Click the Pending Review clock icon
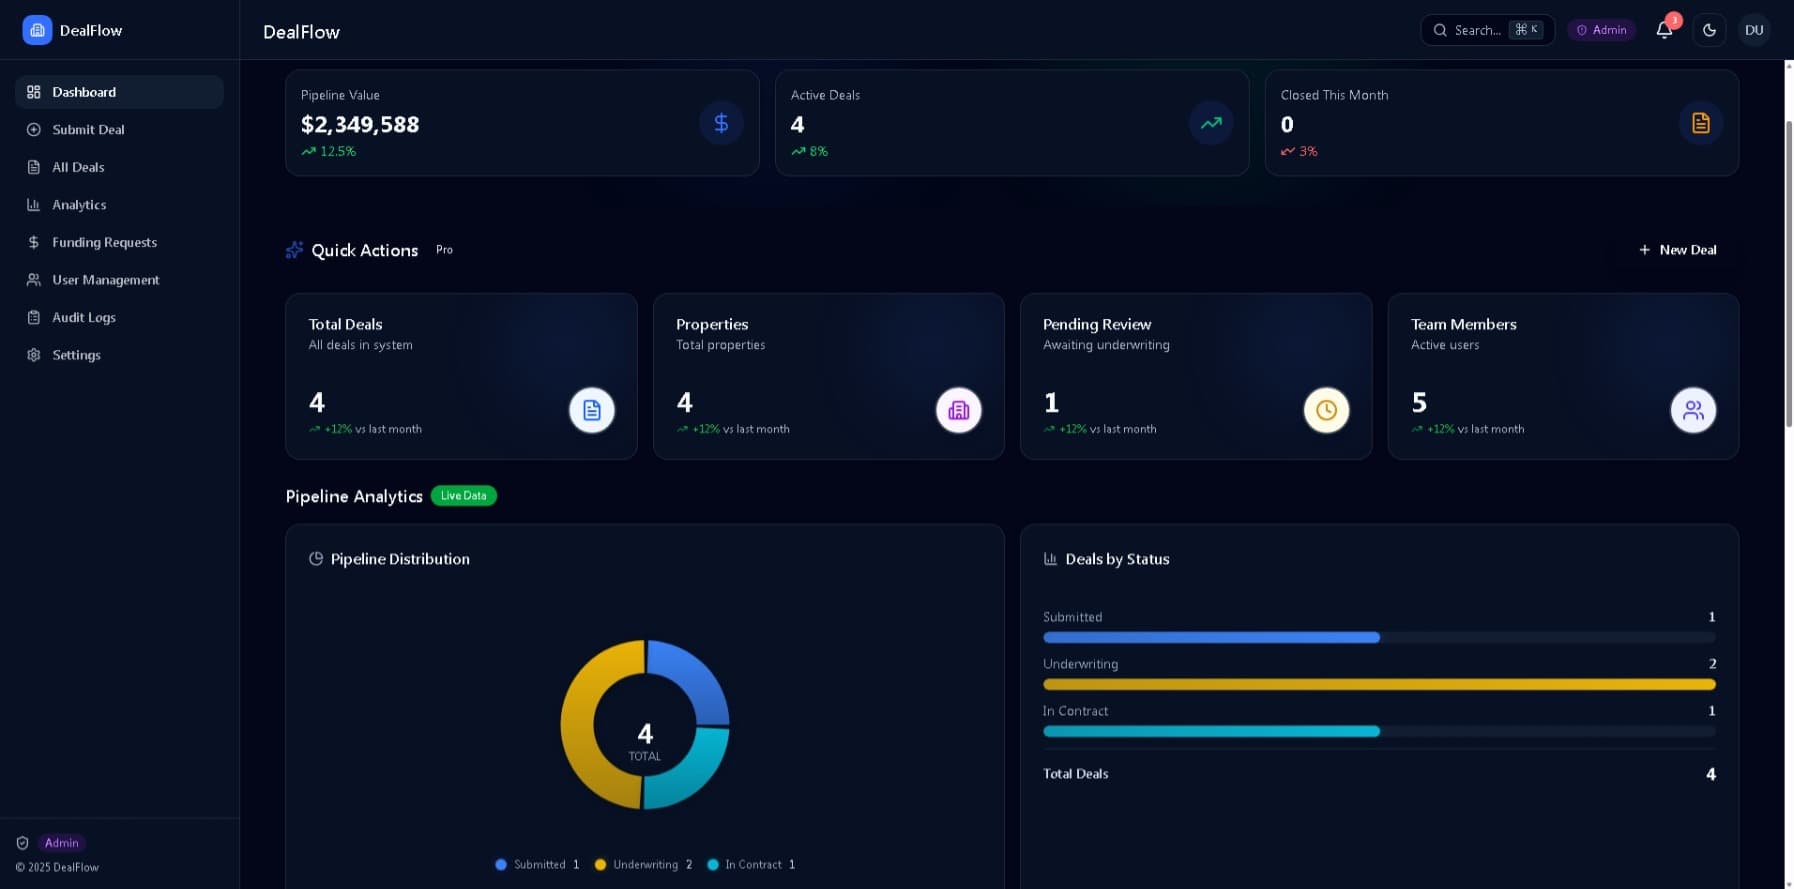Screen dimensions: 1794x889 coord(1326,410)
